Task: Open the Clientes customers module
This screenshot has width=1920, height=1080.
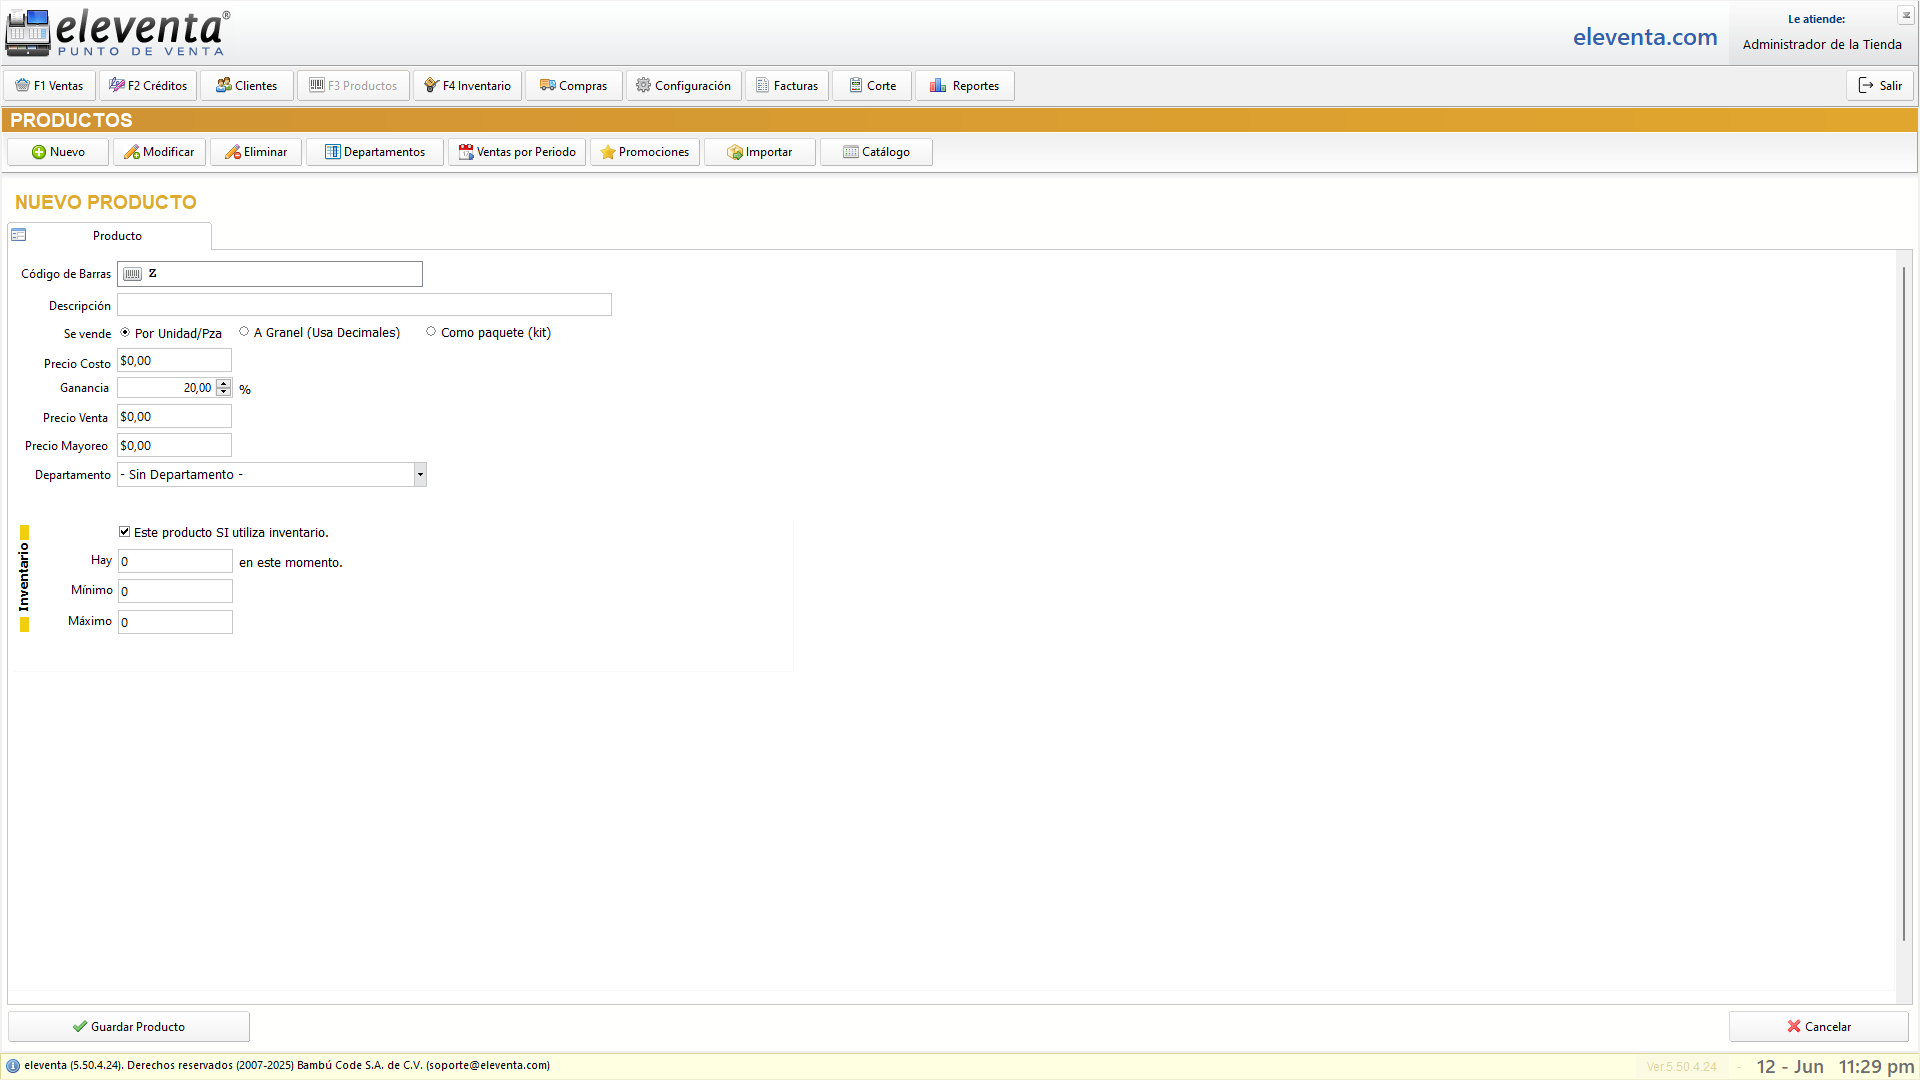Action: pyautogui.click(x=247, y=86)
